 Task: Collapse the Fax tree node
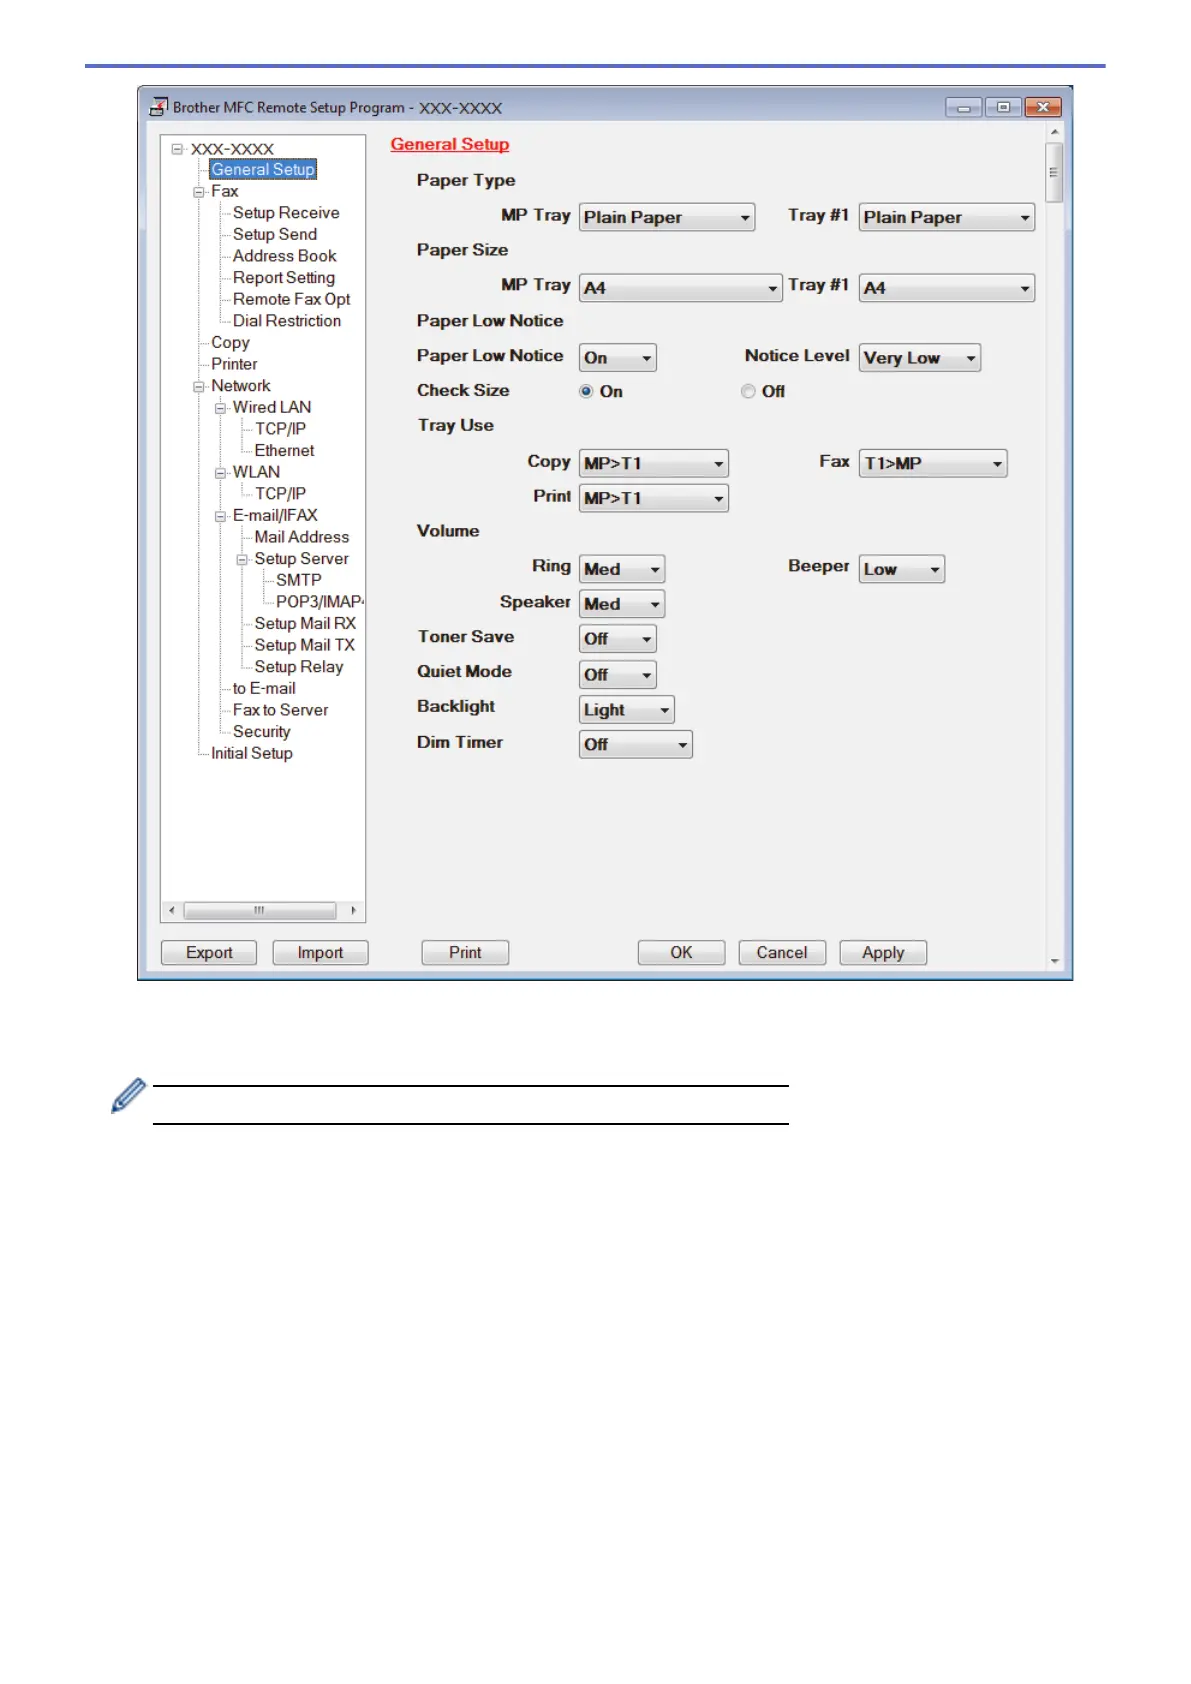coord(199,192)
